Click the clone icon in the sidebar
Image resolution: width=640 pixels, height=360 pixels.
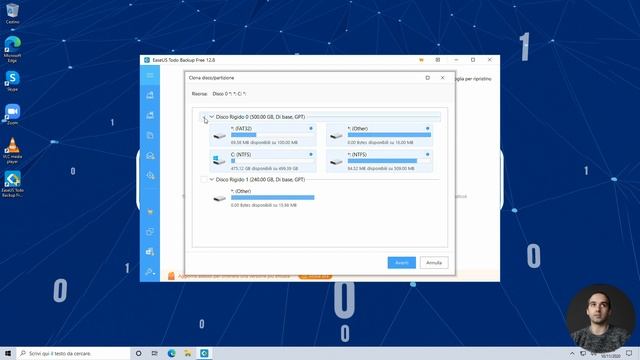click(150, 232)
